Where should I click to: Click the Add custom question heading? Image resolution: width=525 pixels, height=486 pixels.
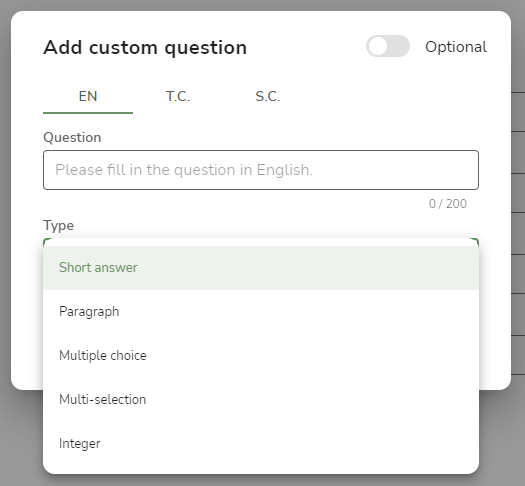(145, 47)
